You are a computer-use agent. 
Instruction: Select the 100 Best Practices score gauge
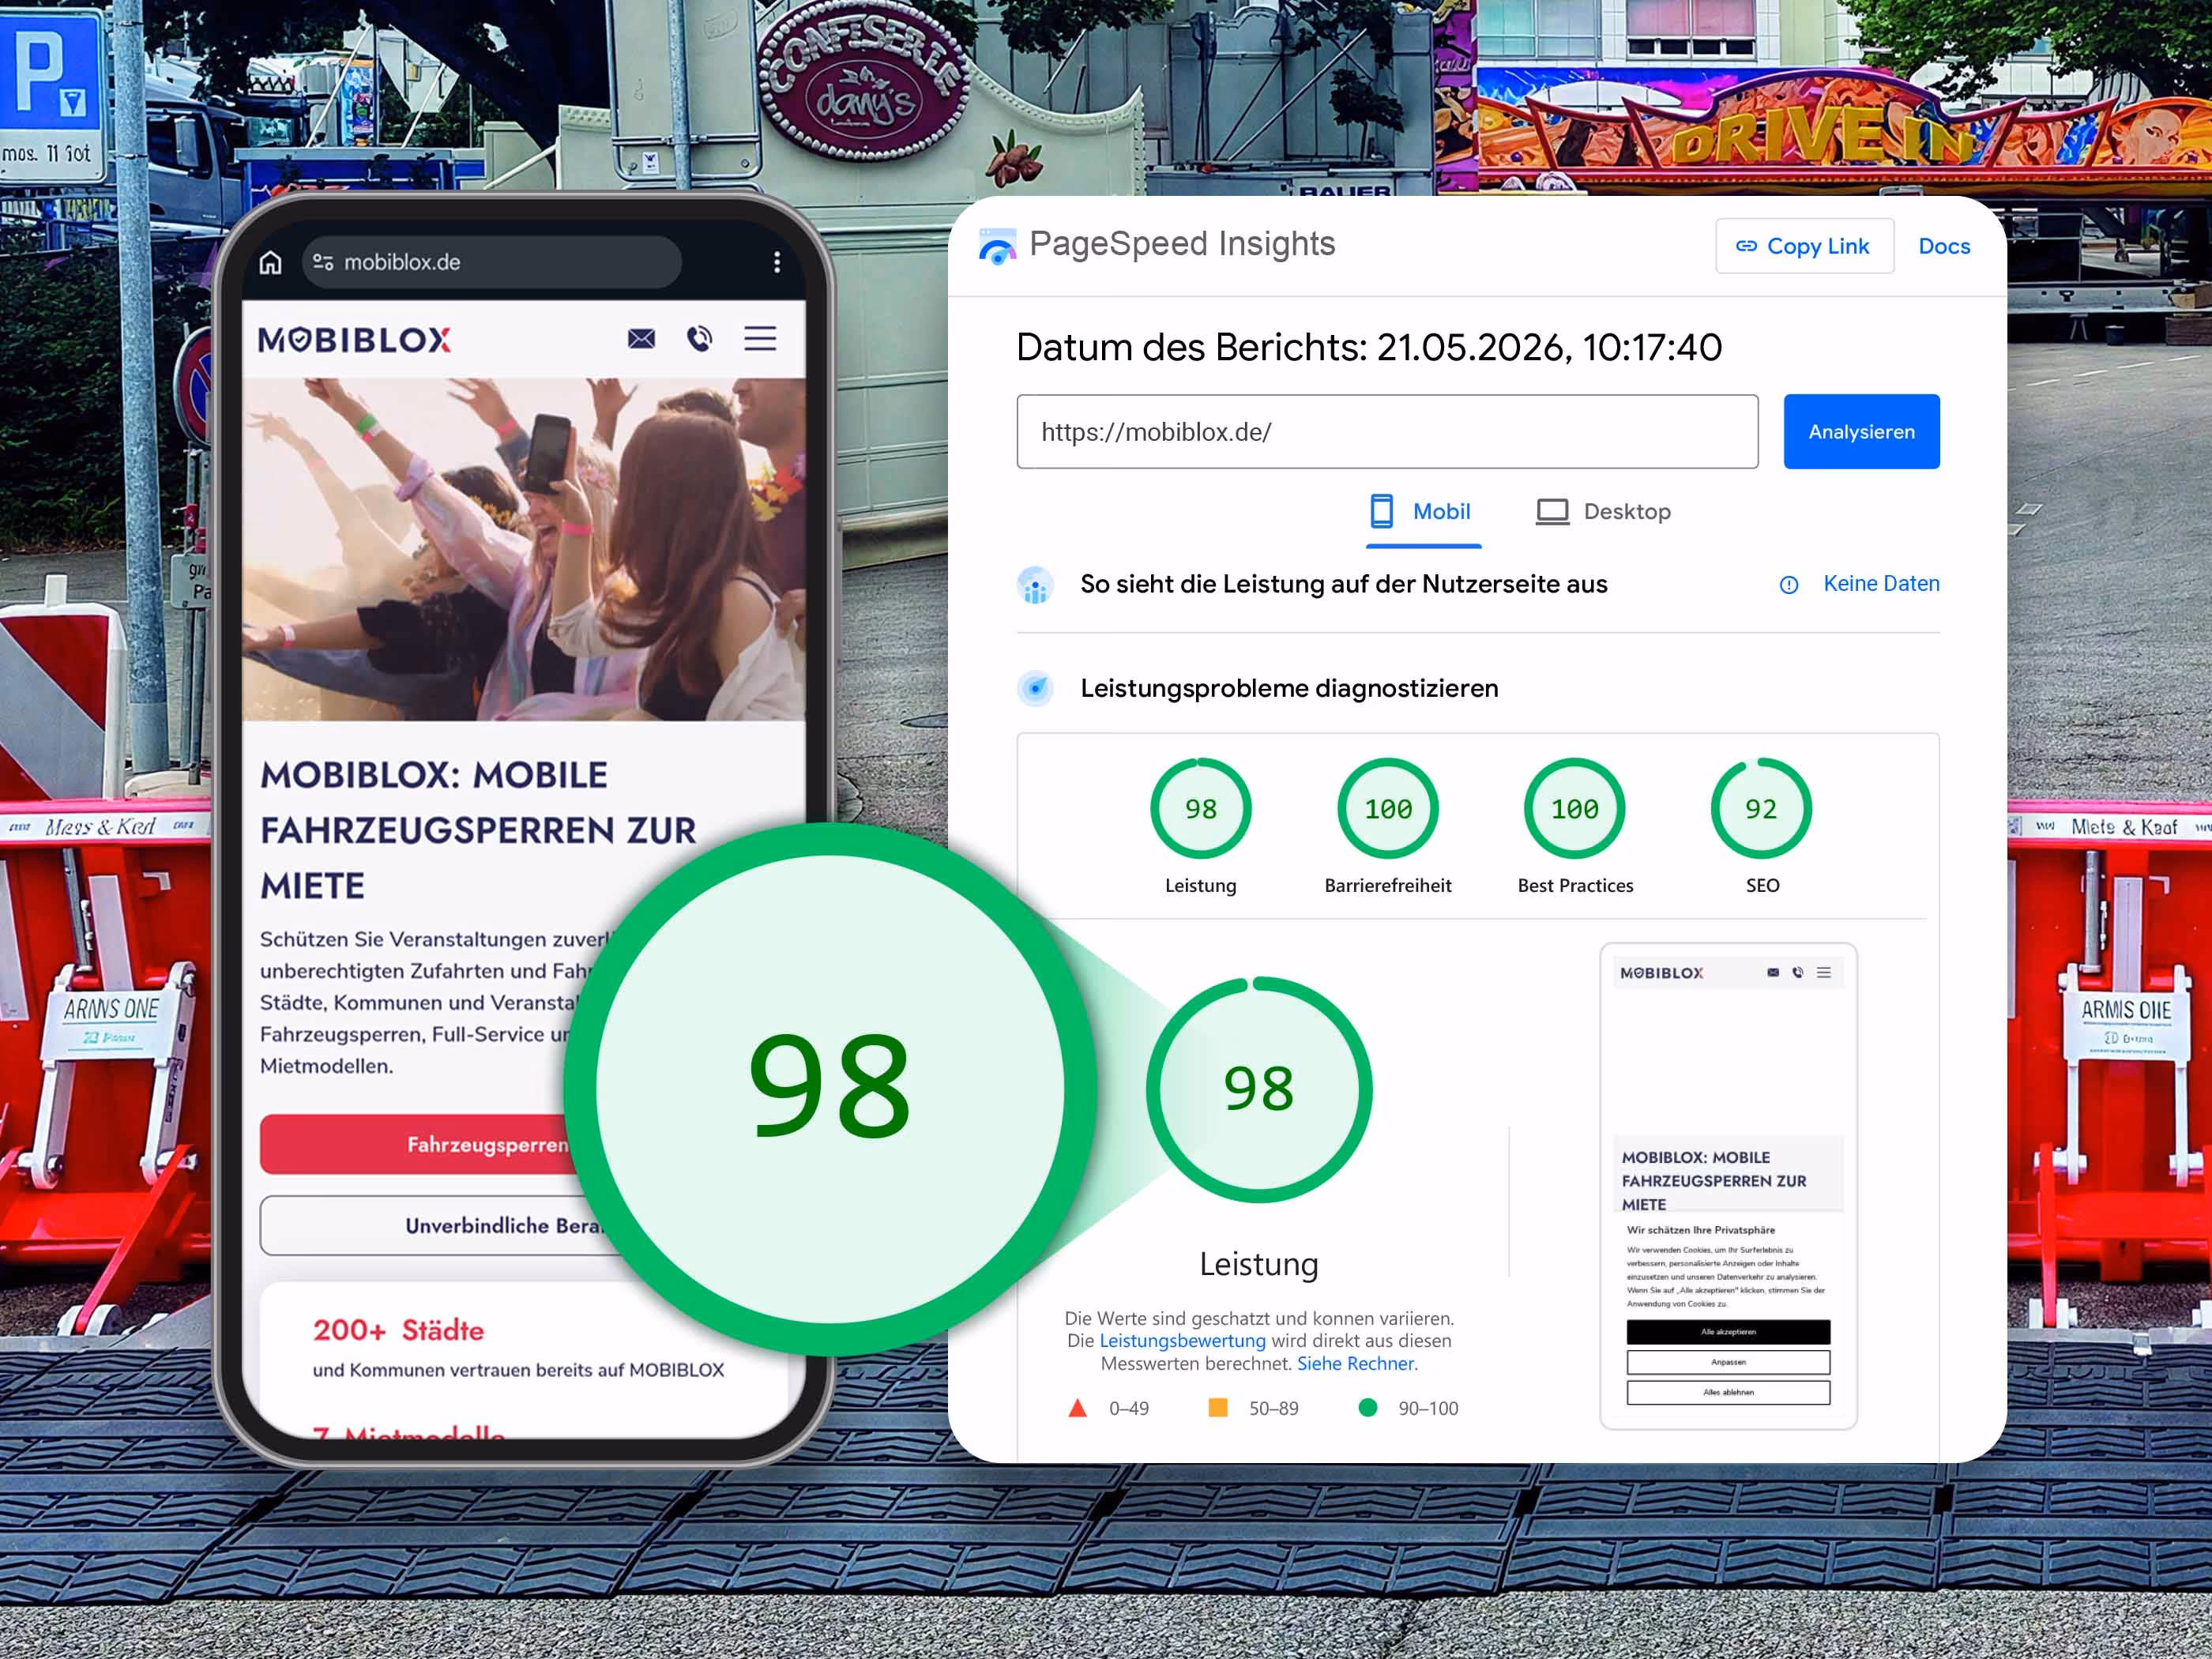pos(1574,808)
